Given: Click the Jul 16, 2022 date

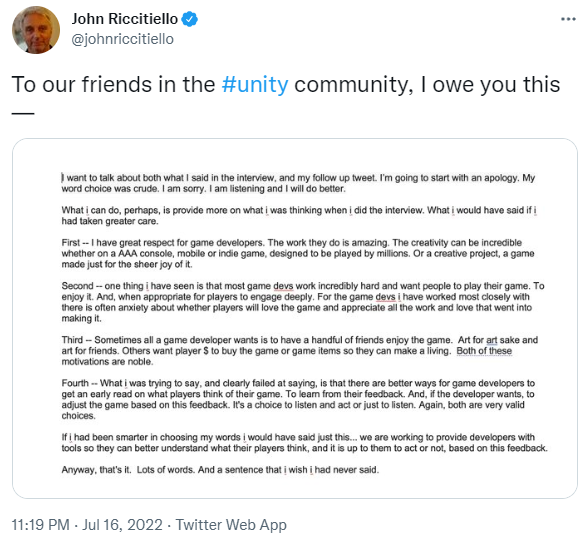Looking at the screenshot, I should click(x=122, y=525).
